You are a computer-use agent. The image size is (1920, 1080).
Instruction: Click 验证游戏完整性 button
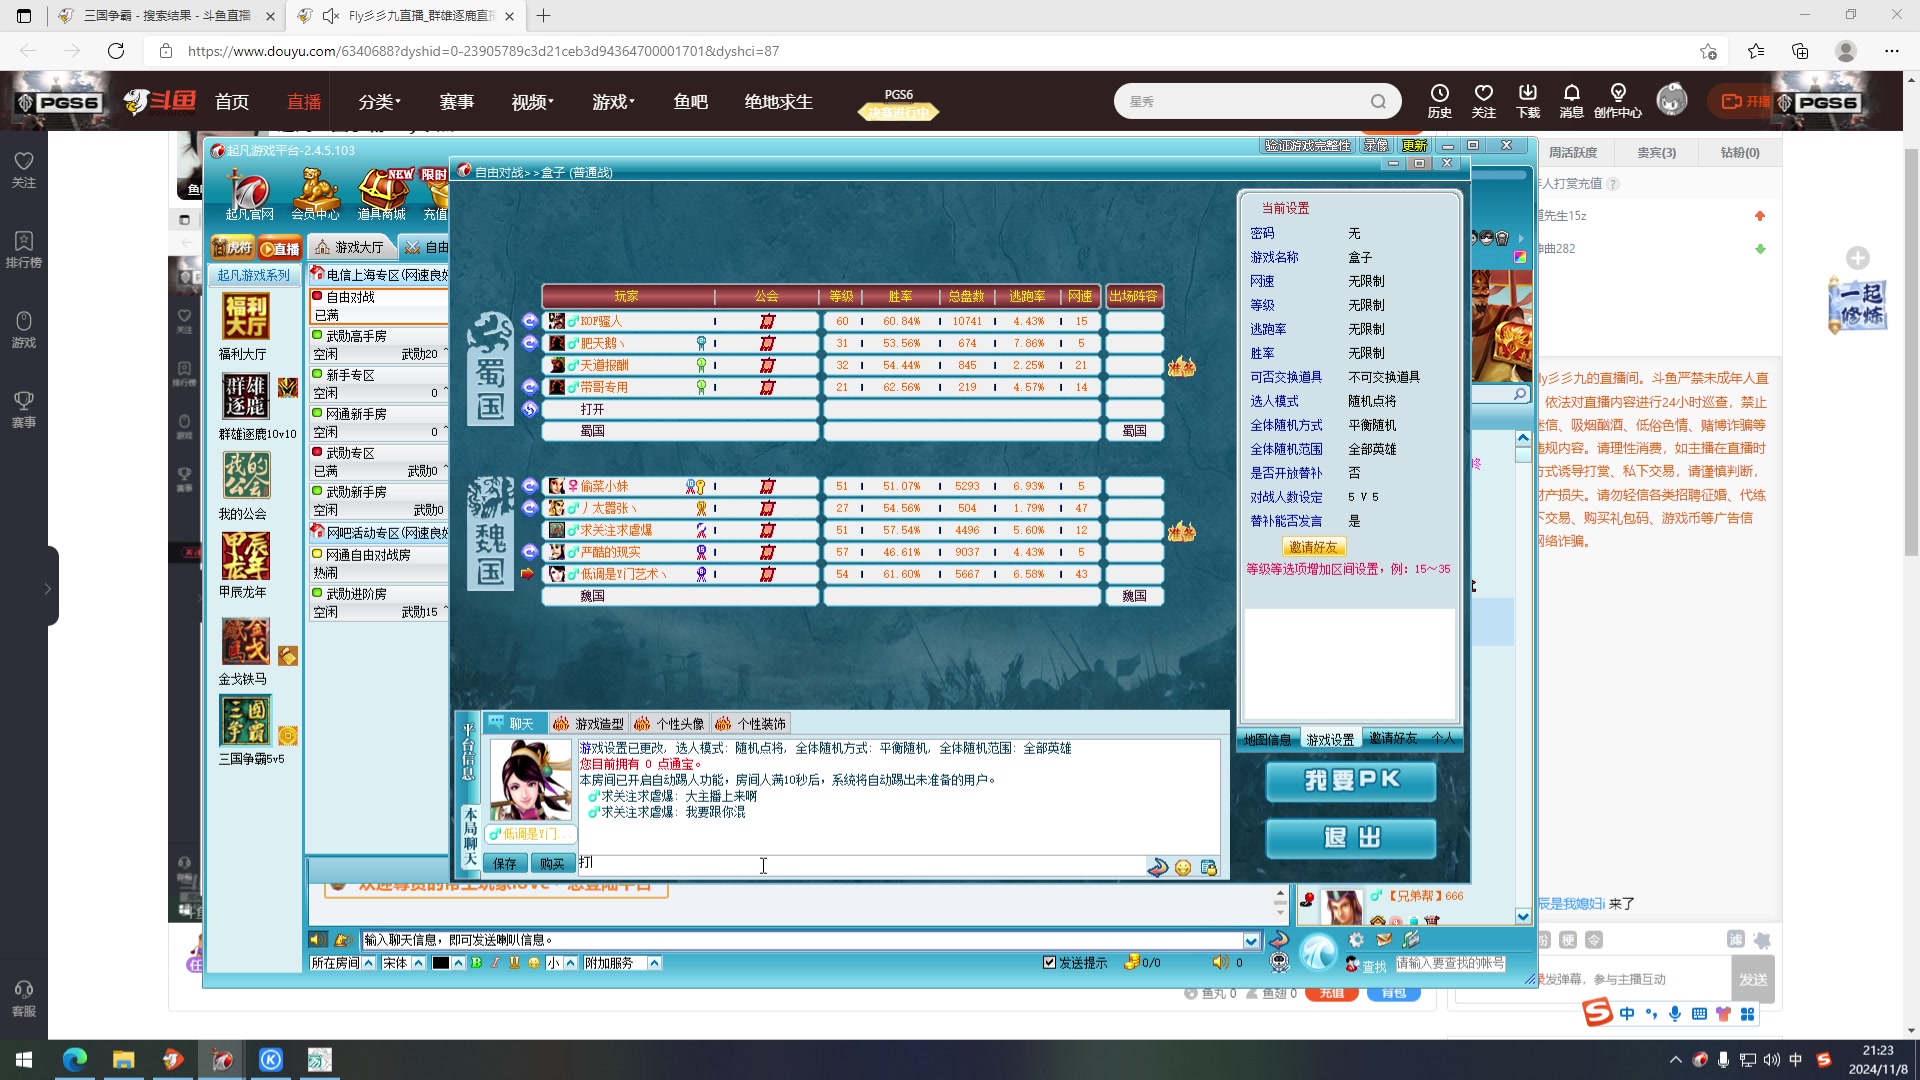(1307, 146)
